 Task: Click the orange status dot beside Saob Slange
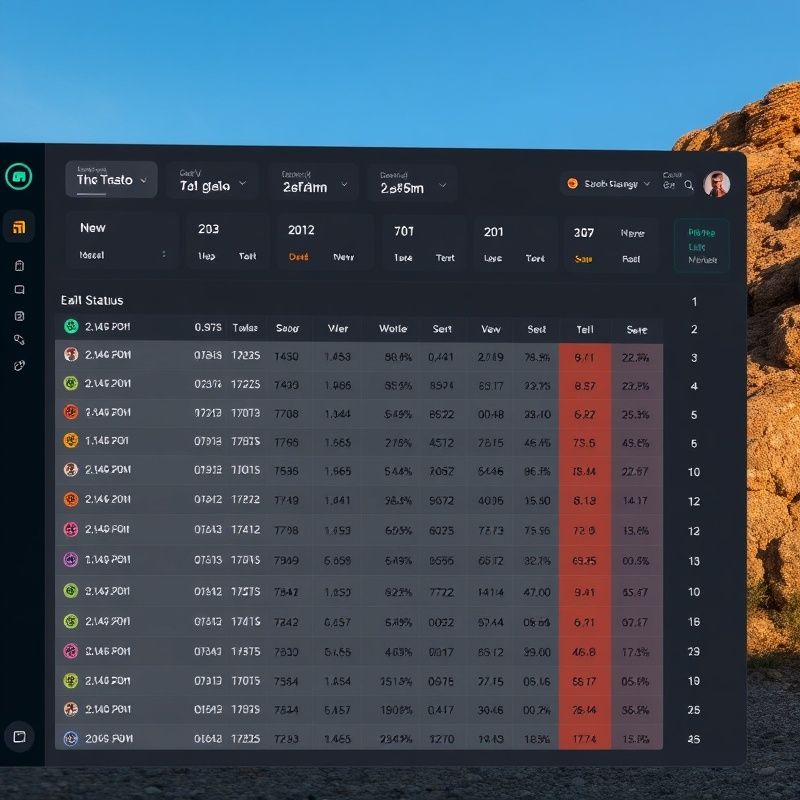click(572, 184)
